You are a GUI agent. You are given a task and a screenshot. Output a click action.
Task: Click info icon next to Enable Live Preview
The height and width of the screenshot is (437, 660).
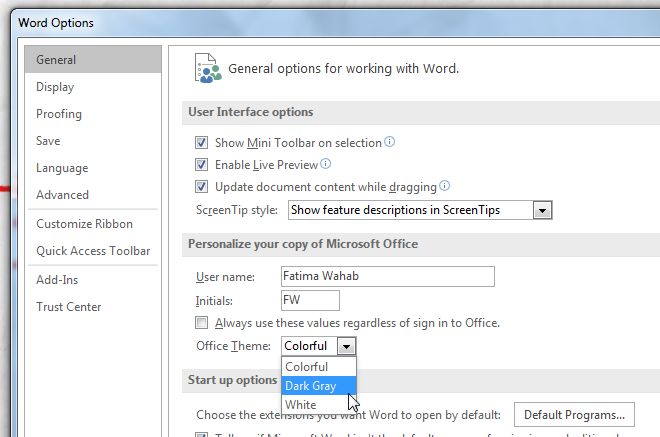click(x=326, y=164)
